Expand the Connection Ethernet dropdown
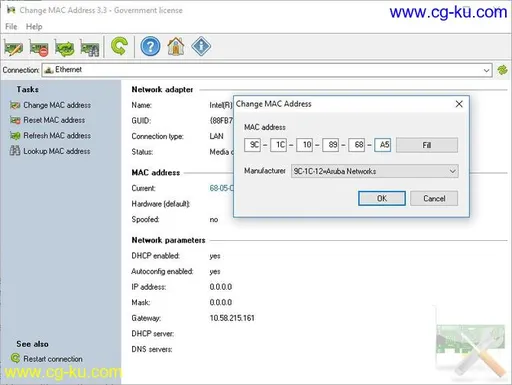Screen dimensions: 512x385 [x=486, y=70]
